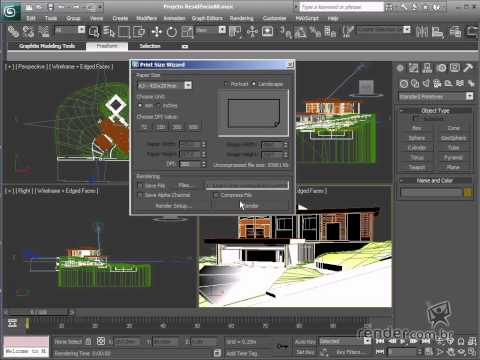Click the object color swatch
Screen dimensions: 480x360
(x=468, y=192)
